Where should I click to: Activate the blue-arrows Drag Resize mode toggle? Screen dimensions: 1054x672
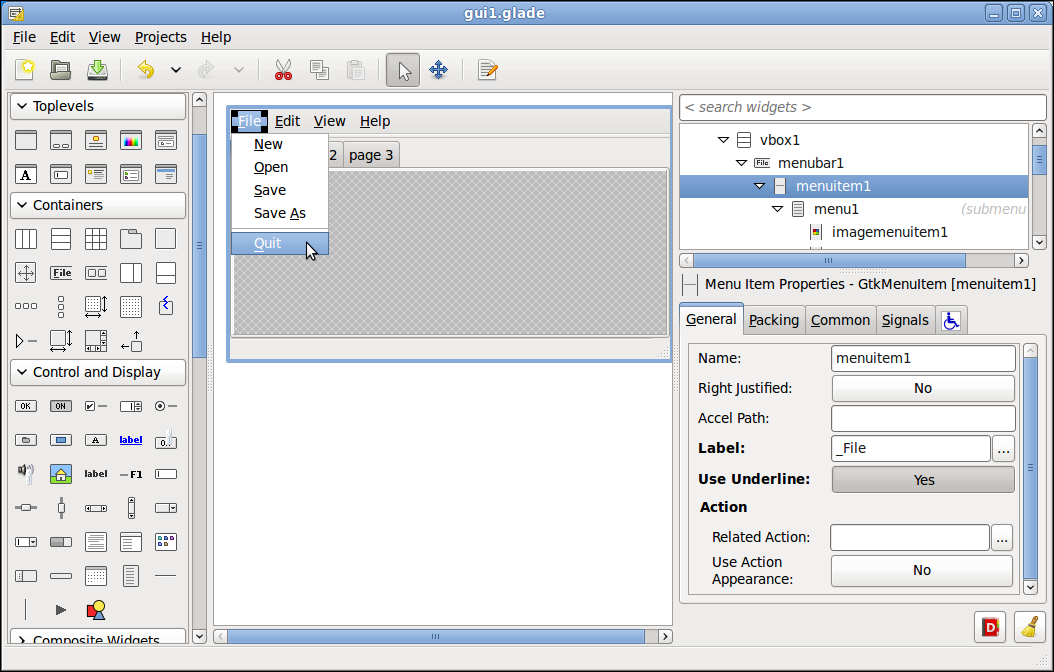coord(438,70)
